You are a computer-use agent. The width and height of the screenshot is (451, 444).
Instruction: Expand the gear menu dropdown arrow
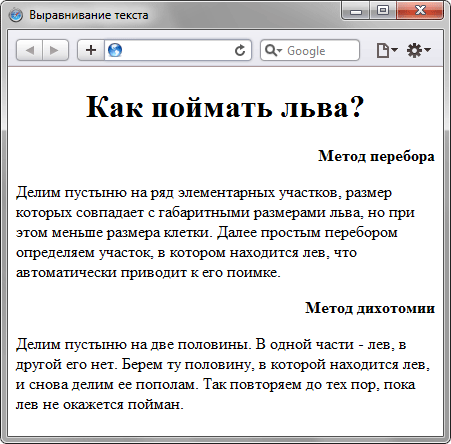pos(427,50)
